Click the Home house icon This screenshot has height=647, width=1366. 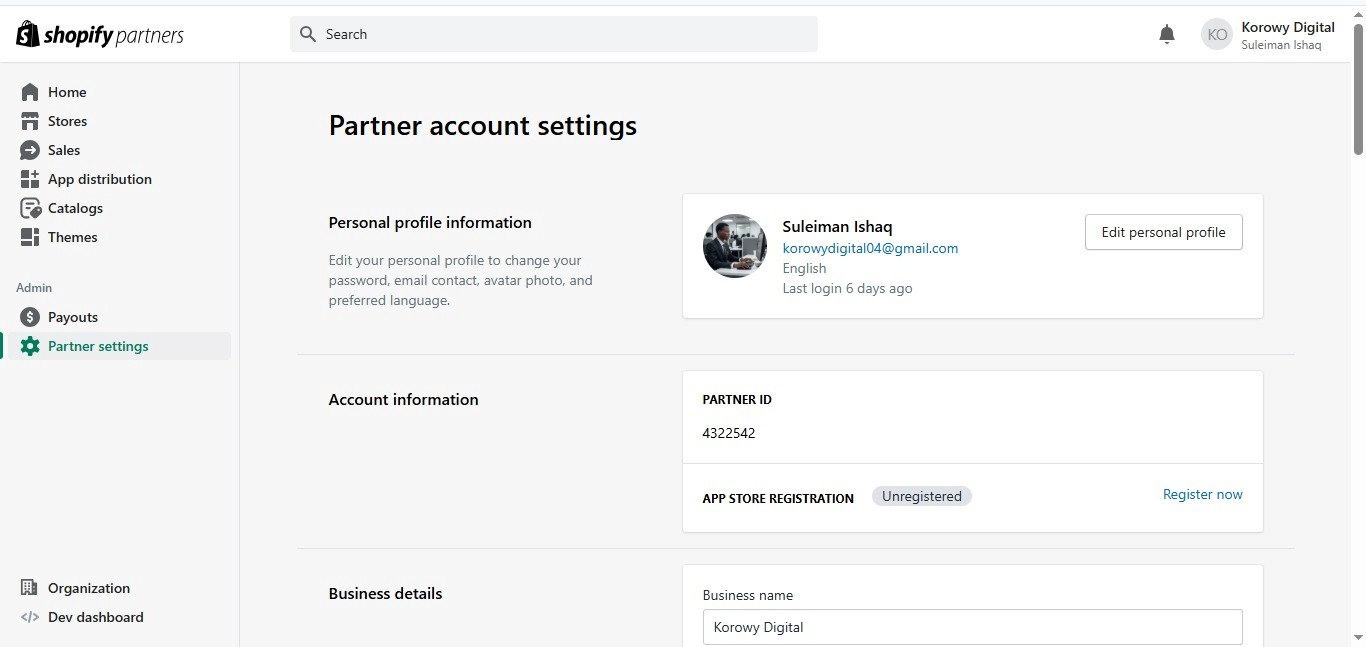click(x=30, y=92)
